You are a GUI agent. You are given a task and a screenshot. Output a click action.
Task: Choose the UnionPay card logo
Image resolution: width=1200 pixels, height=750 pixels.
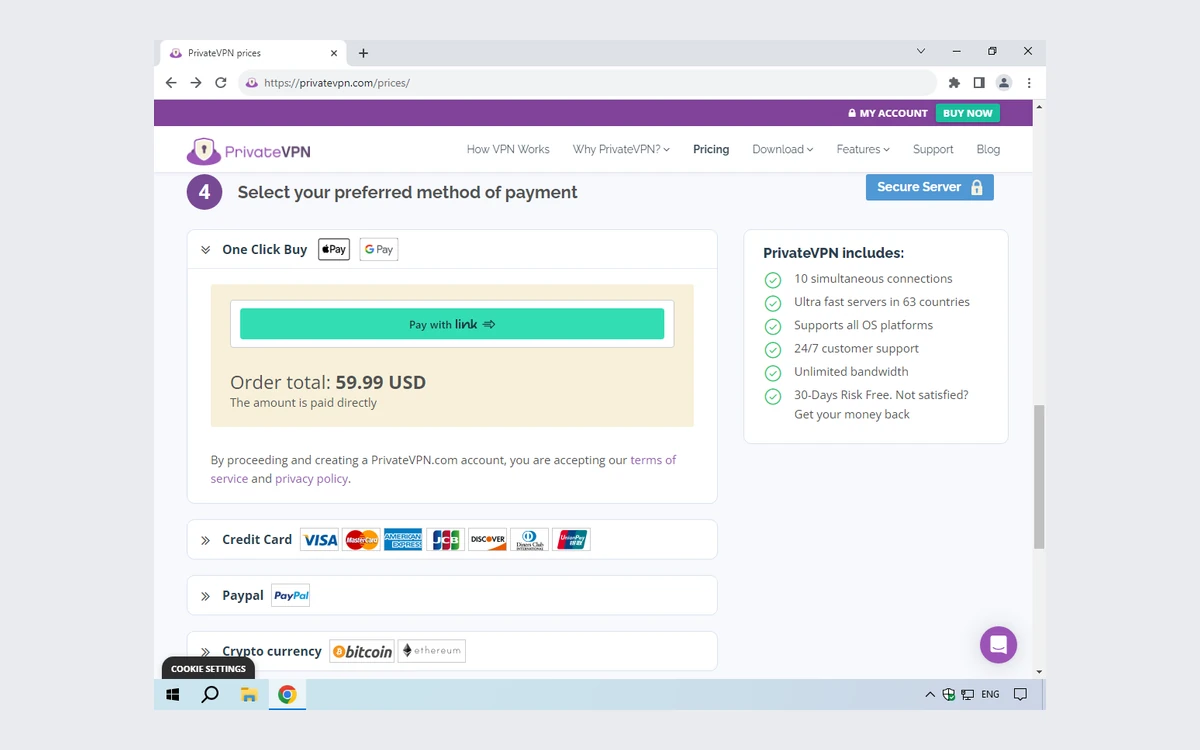[x=572, y=540]
